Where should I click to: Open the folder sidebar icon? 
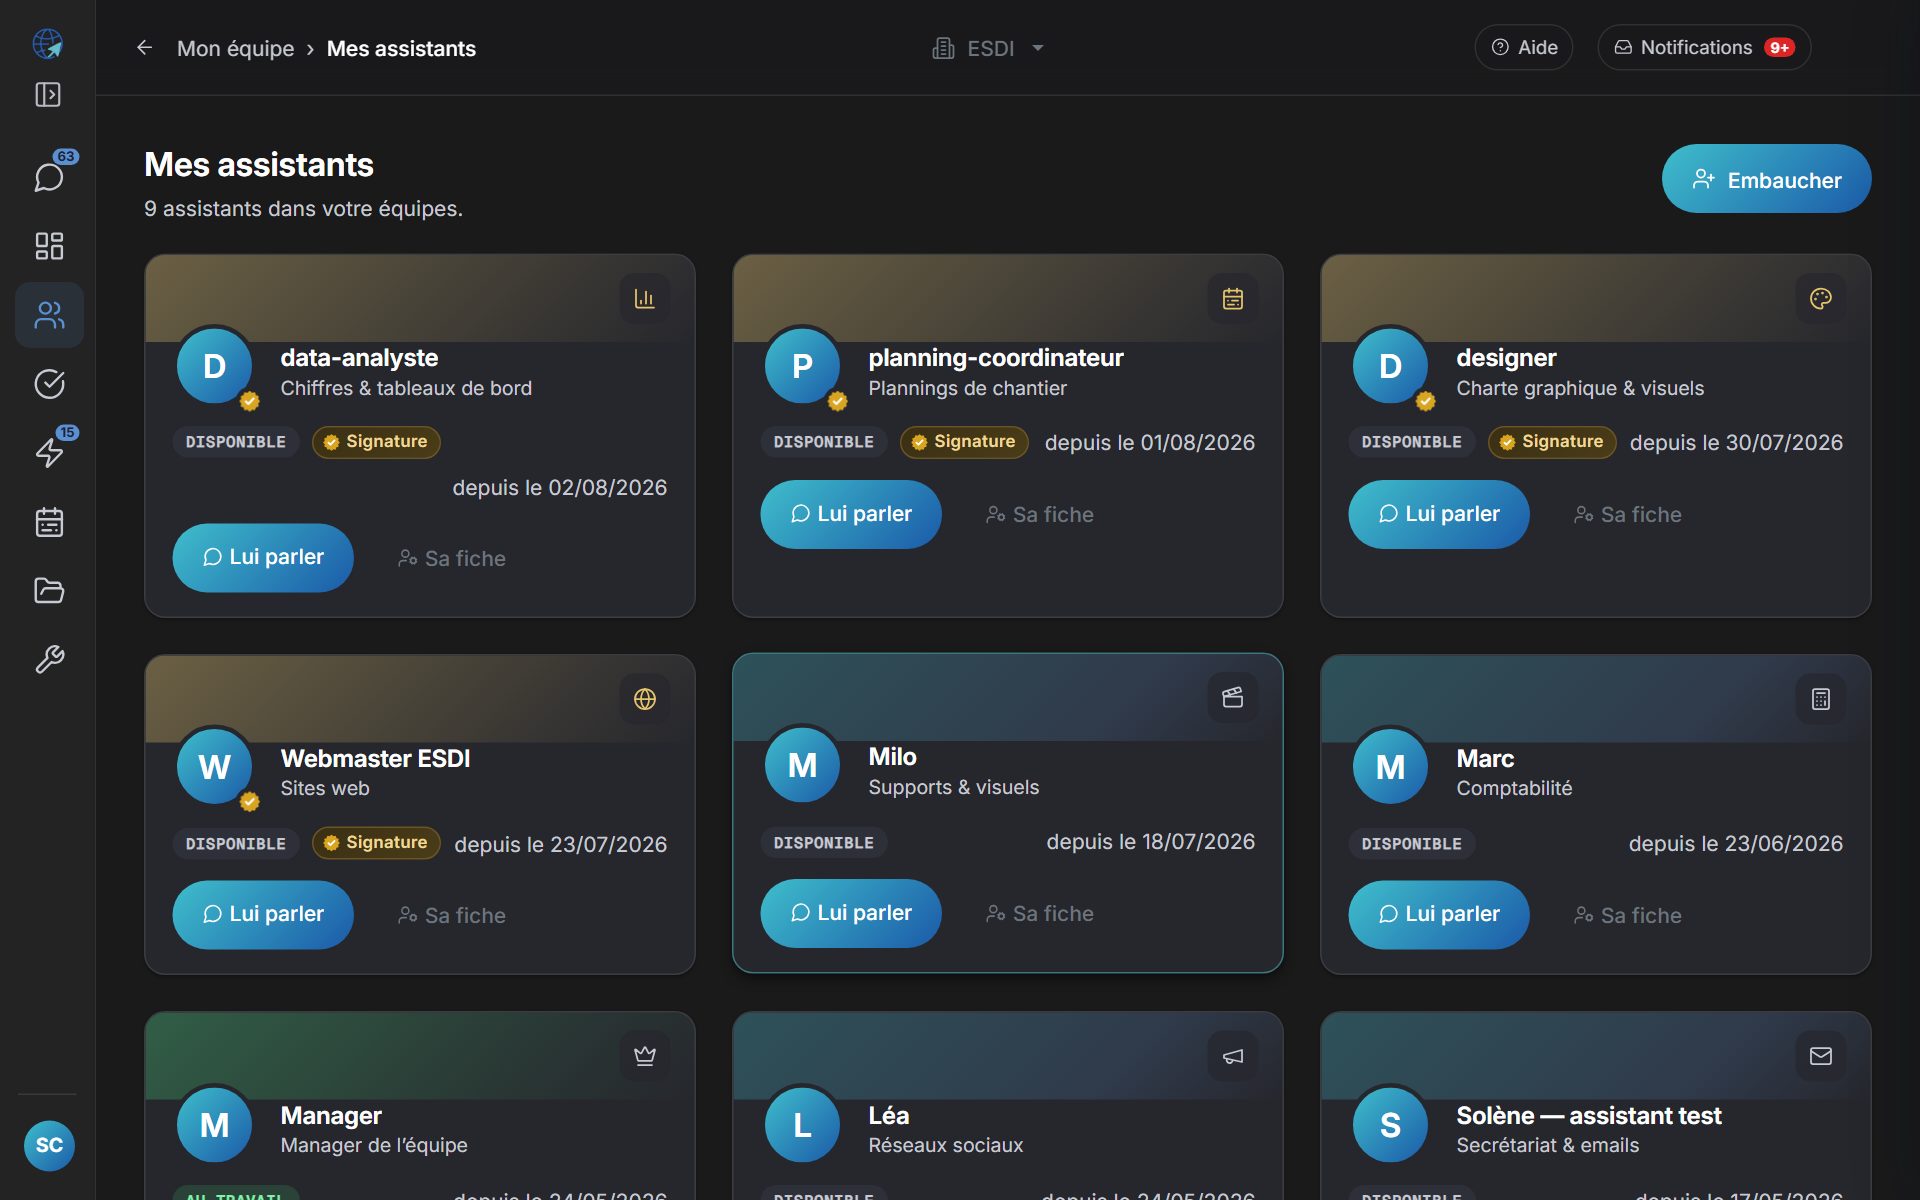[49, 591]
